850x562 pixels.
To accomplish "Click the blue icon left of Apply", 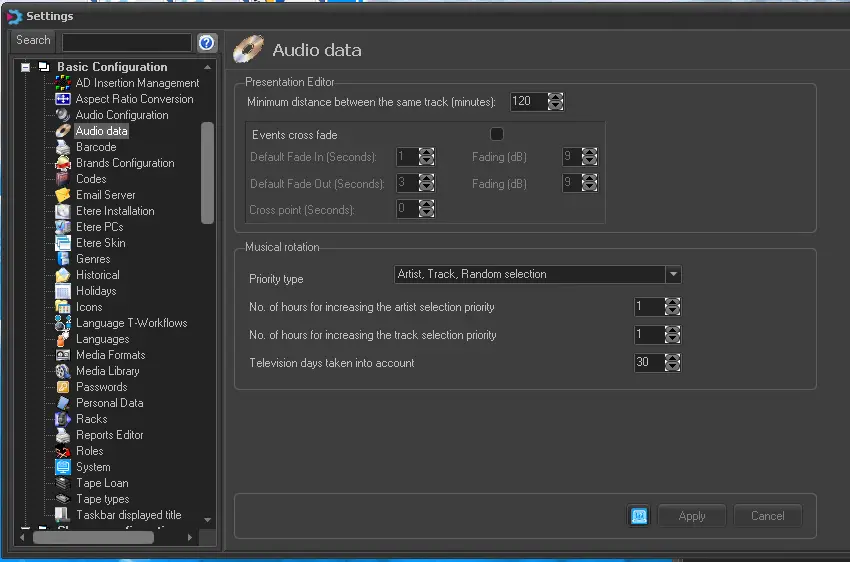I will pyautogui.click(x=638, y=516).
